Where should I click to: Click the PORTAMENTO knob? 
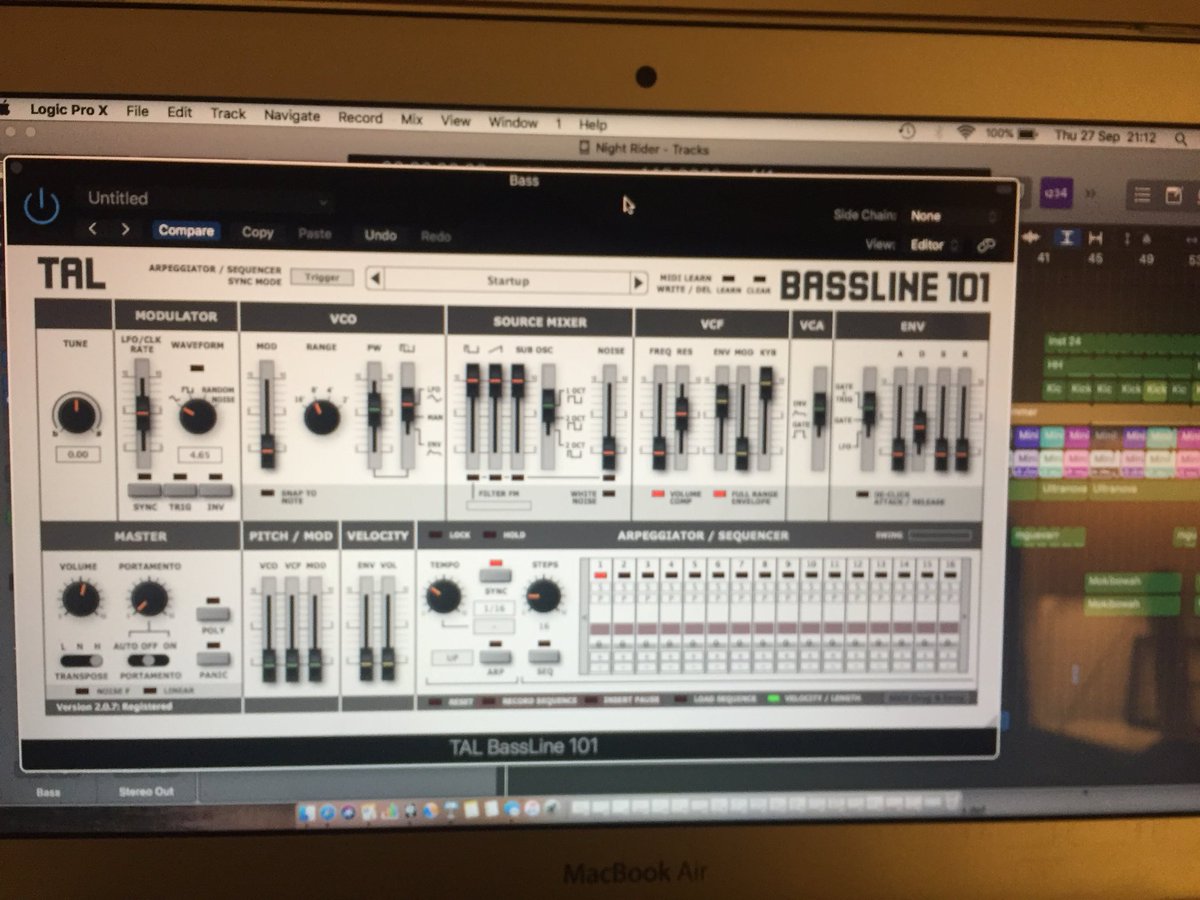tap(148, 599)
